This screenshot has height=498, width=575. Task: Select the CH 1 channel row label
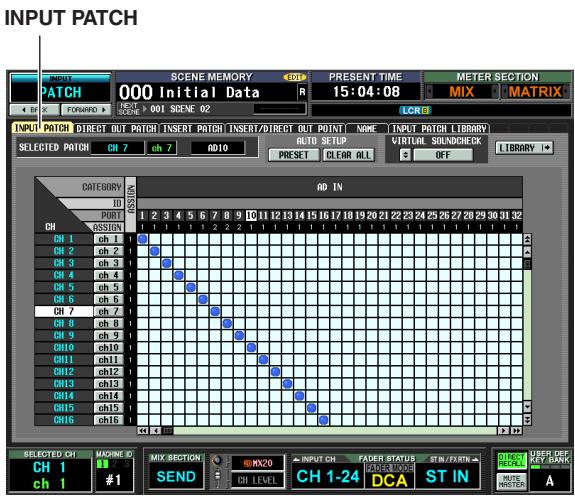click(x=63, y=239)
